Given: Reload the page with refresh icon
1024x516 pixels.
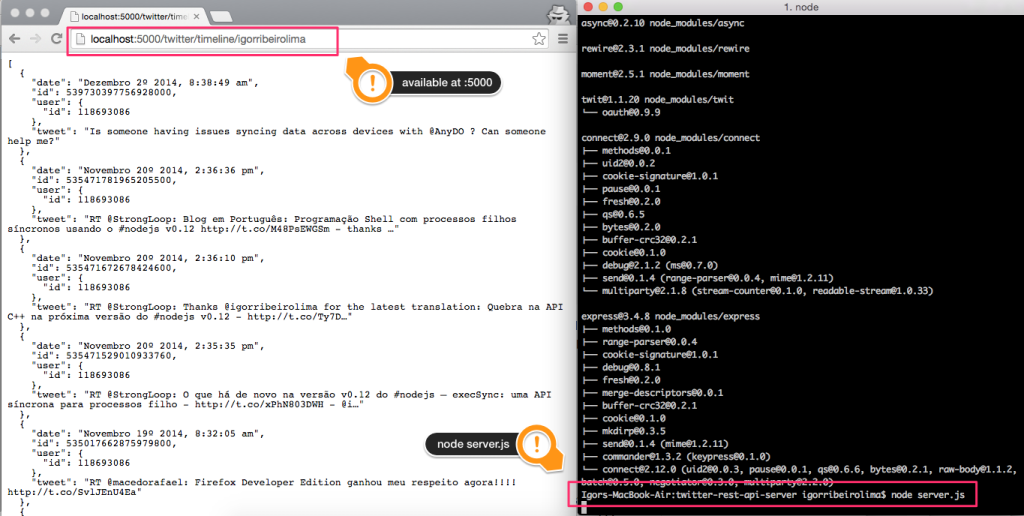Looking at the screenshot, I should point(57,39).
